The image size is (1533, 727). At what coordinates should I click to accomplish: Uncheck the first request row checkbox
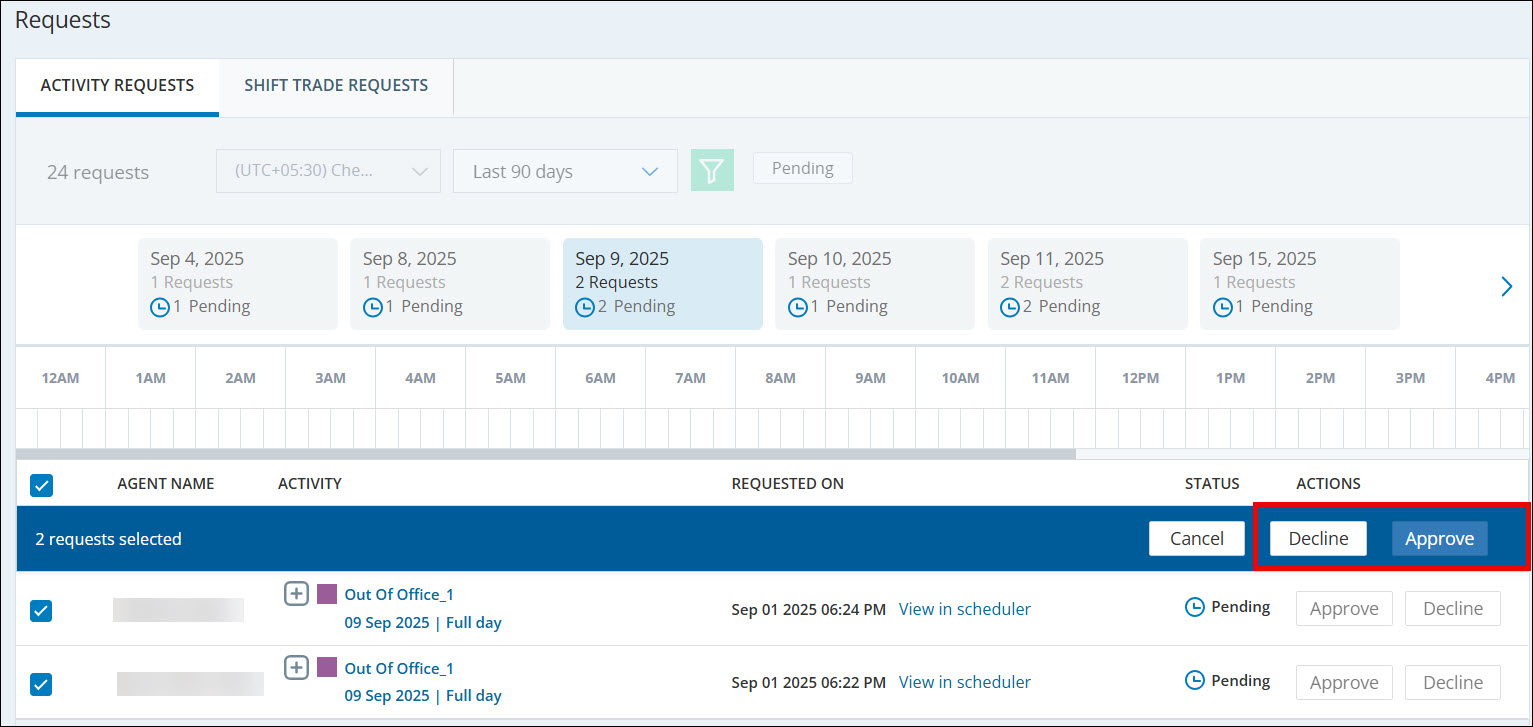[x=41, y=610]
